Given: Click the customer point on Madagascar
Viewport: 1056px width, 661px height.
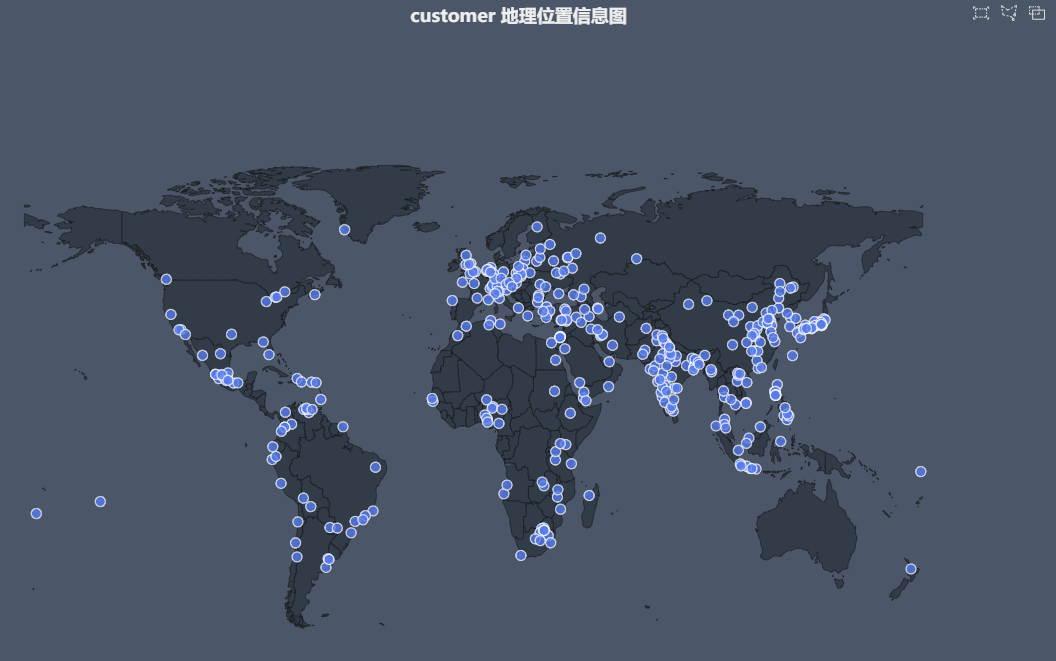Looking at the screenshot, I should coord(589,495).
